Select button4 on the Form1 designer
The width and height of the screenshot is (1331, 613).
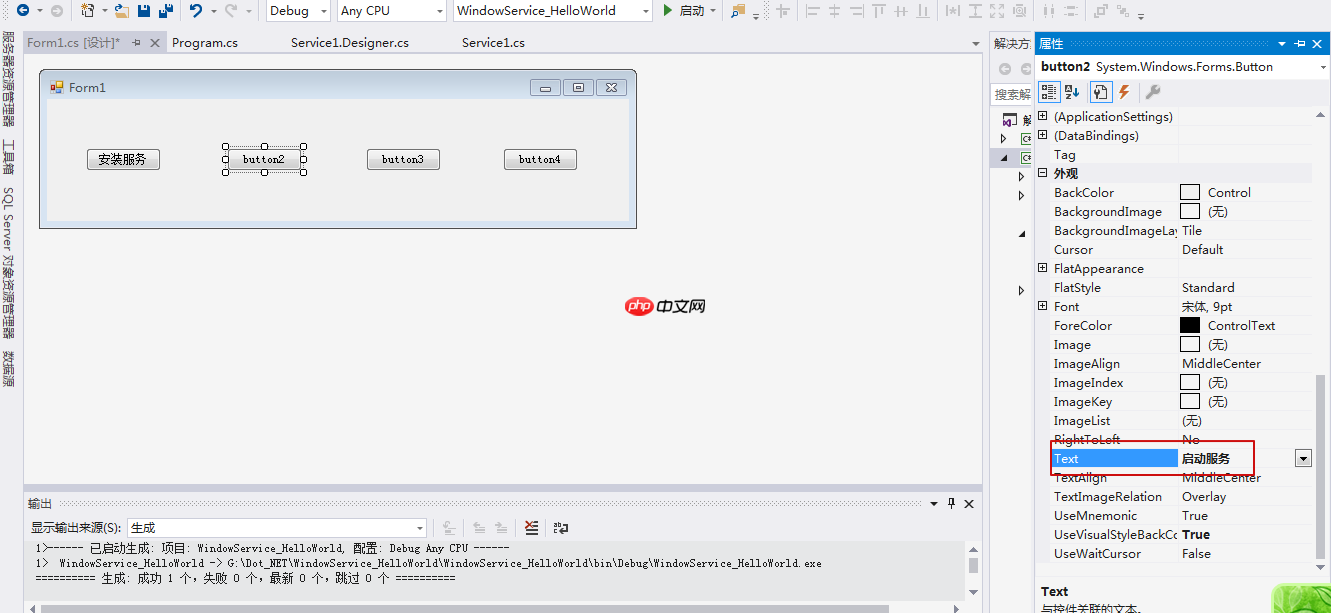(540, 159)
